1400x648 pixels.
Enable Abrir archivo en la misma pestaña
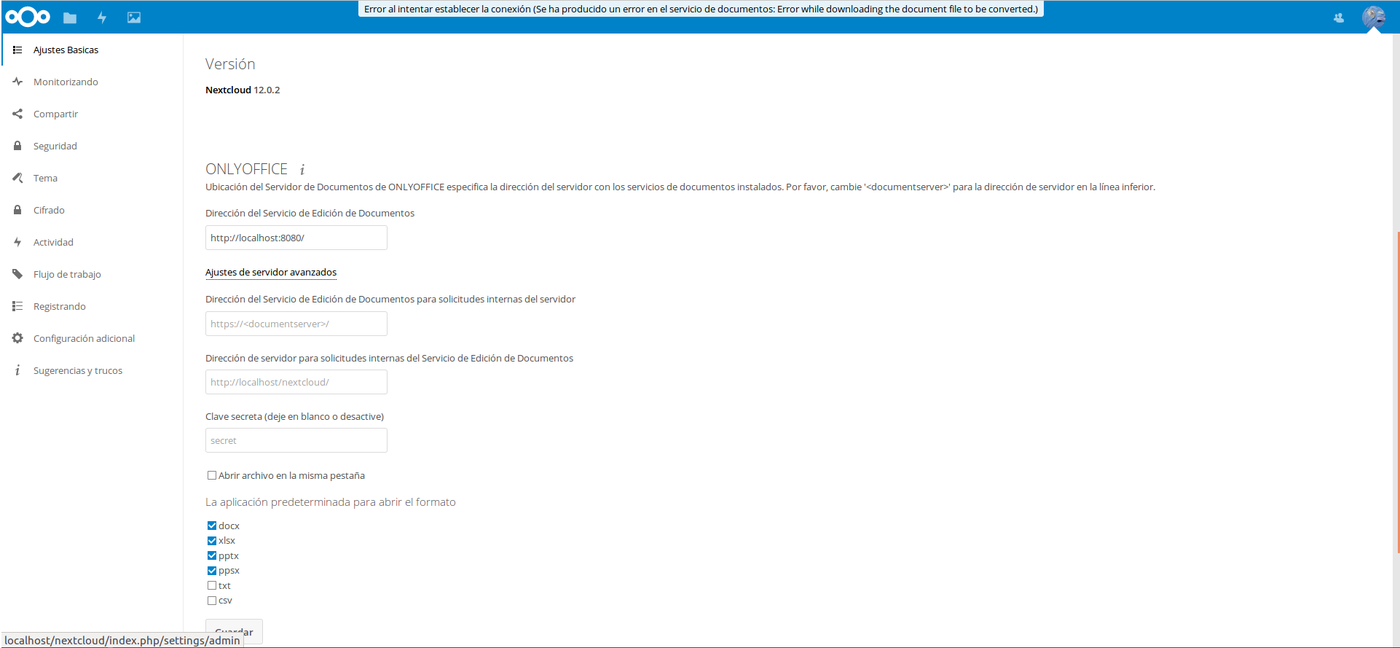coord(212,476)
